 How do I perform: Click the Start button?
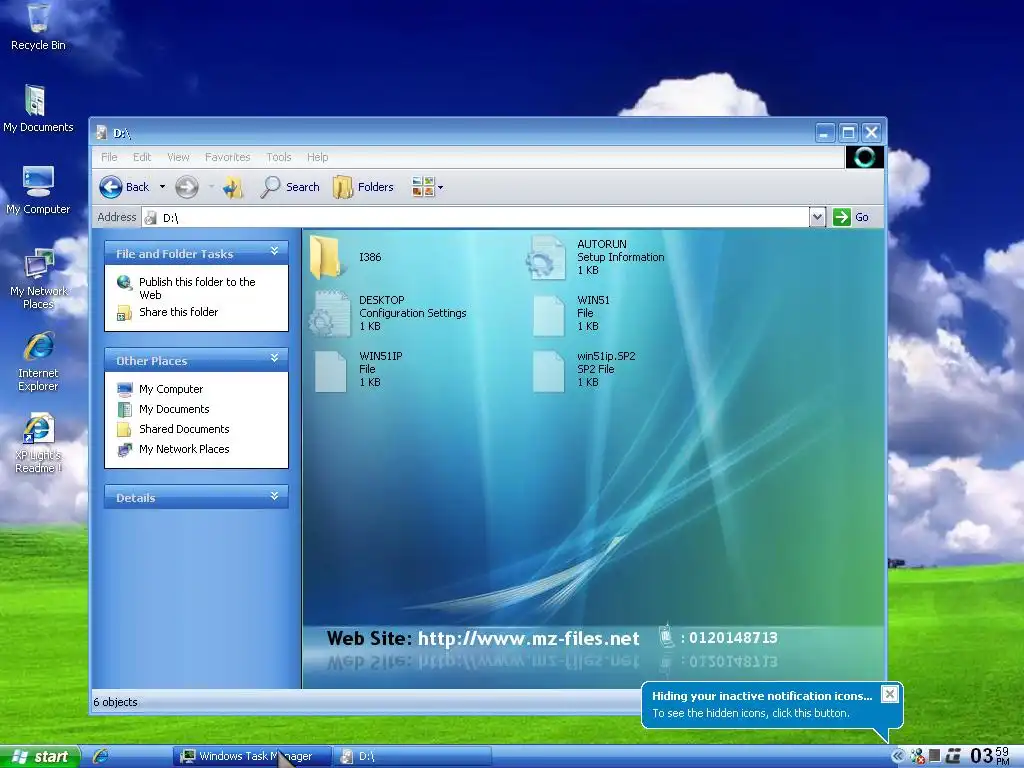(x=40, y=756)
